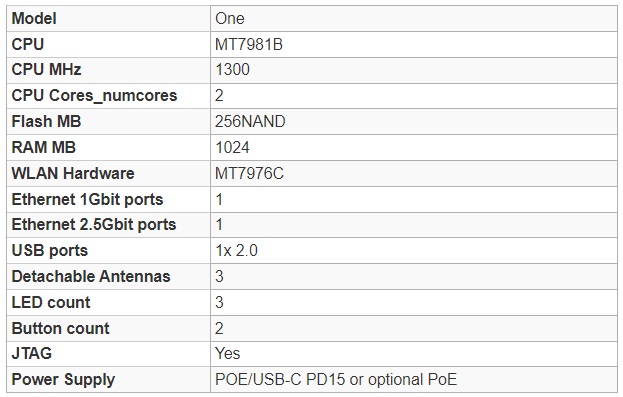
Task: Select the JTAG Yes value
Action: (x=228, y=353)
